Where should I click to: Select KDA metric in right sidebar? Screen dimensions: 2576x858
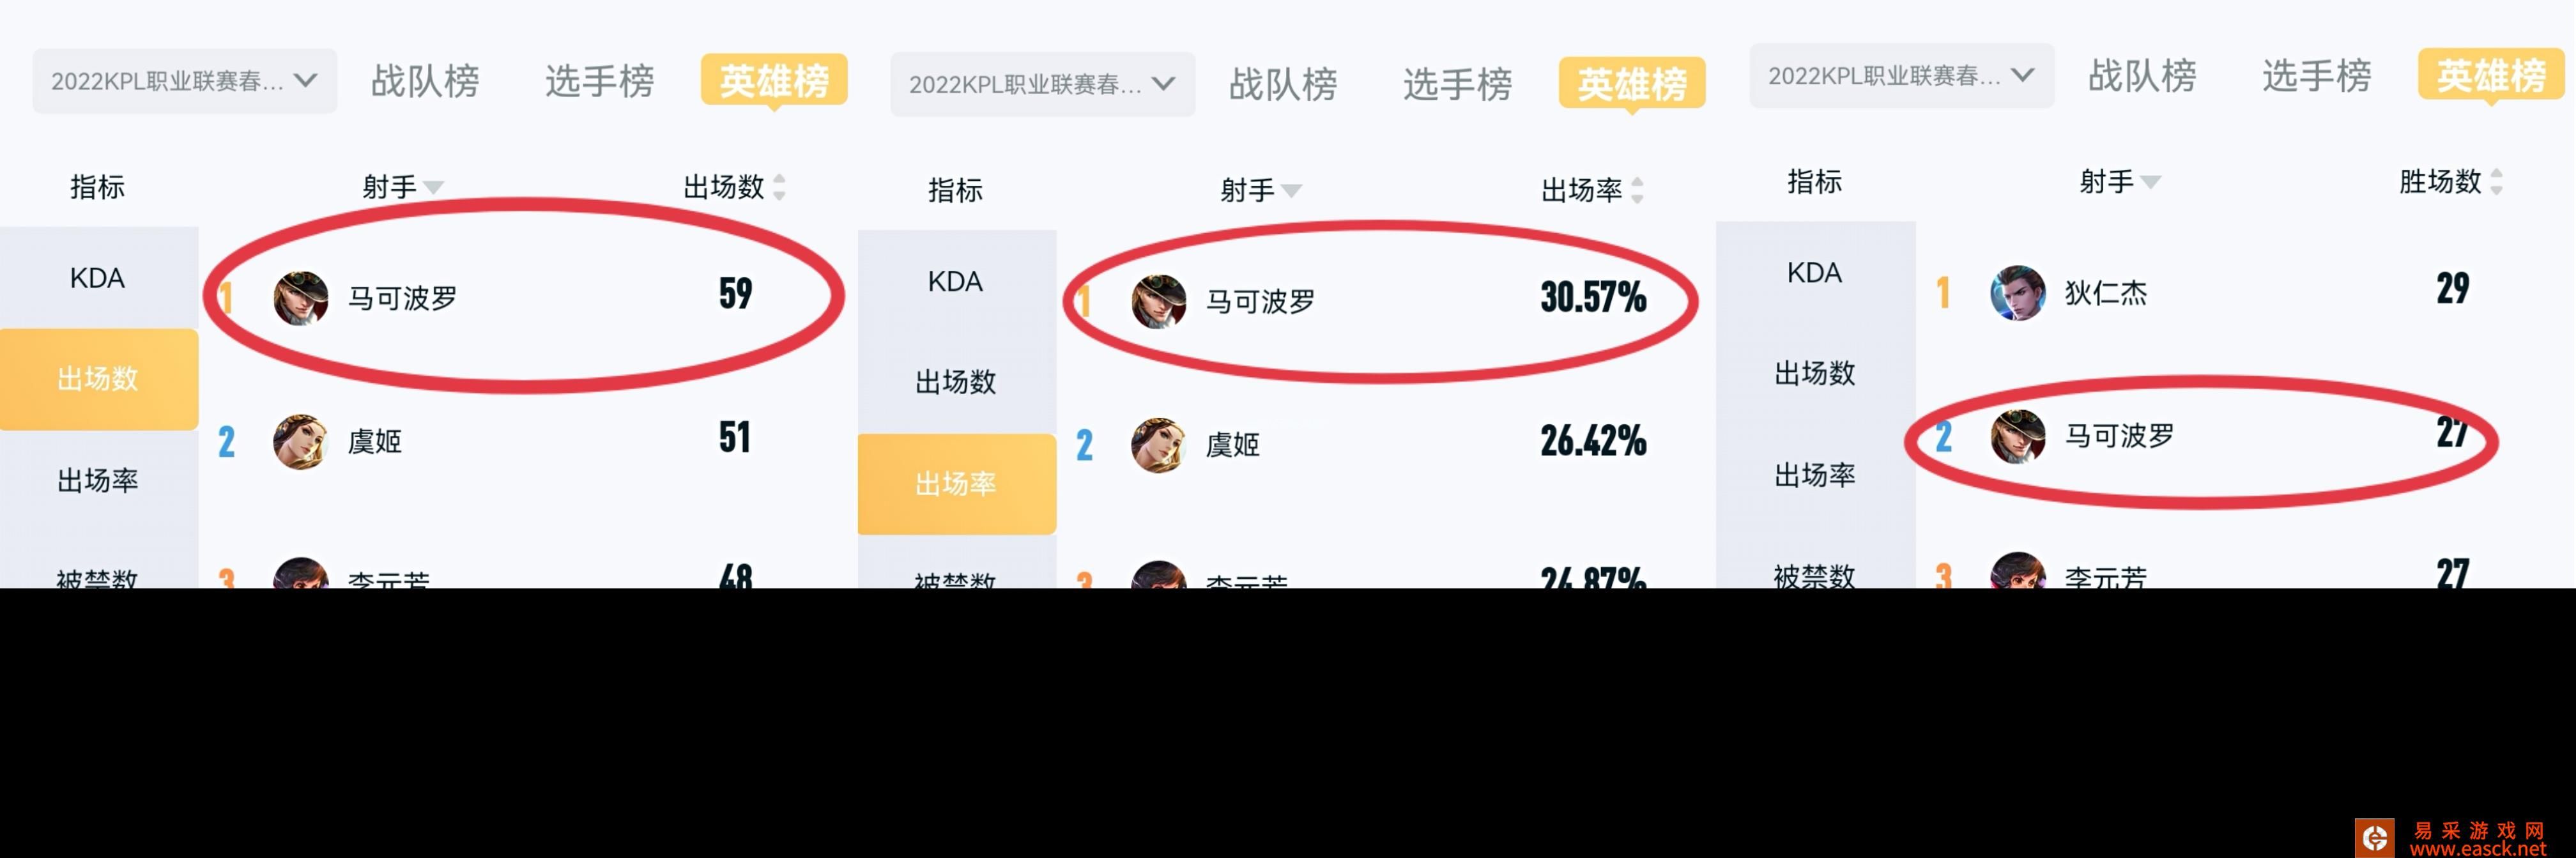1815,273
